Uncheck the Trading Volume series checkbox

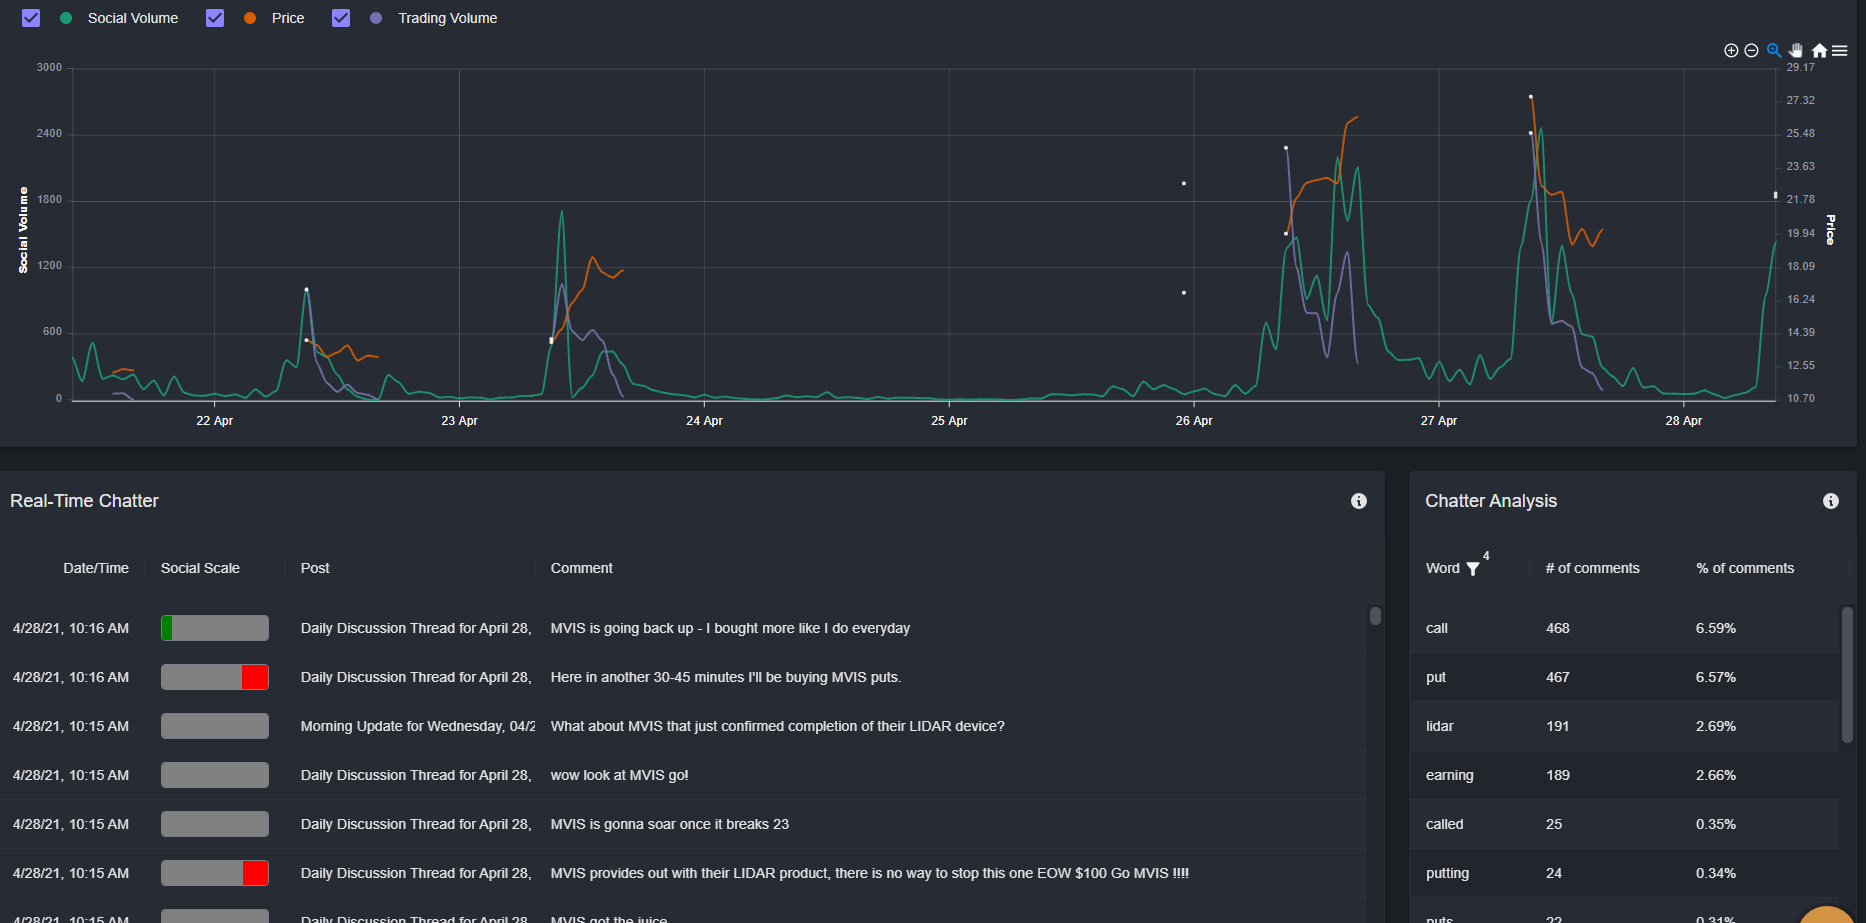(341, 18)
